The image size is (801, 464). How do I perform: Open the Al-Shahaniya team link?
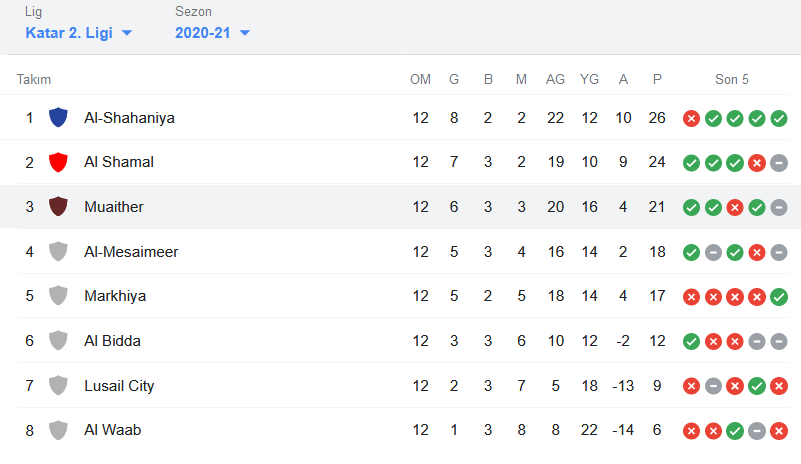click(129, 118)
